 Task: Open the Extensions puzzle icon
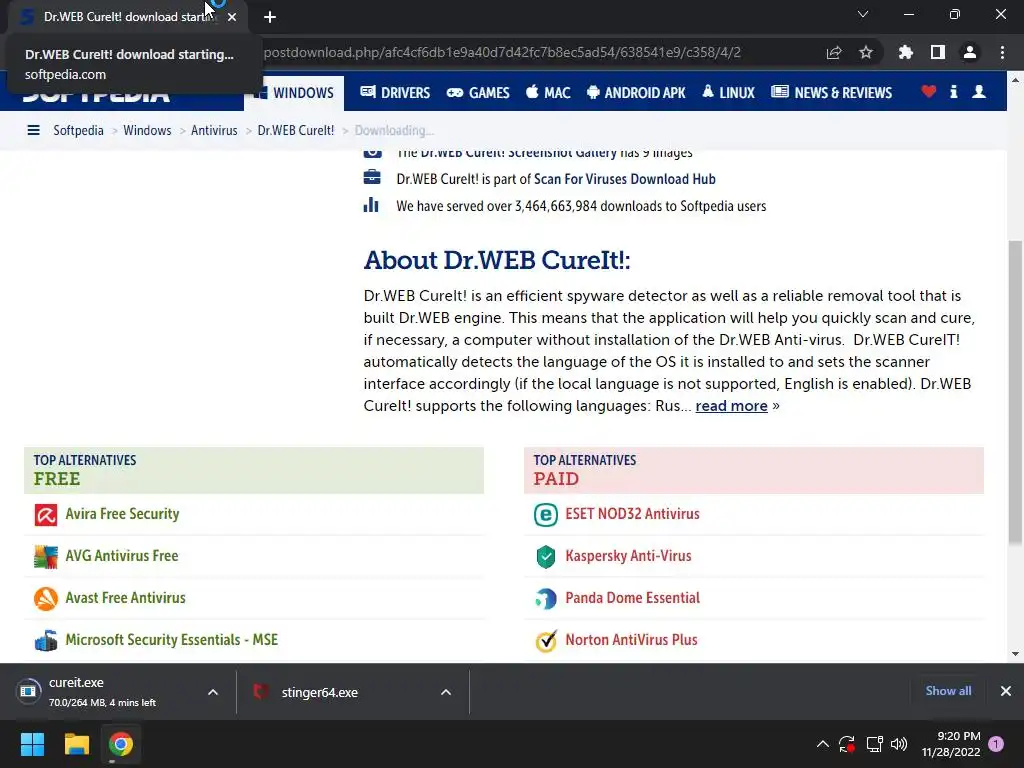(x=905, y=52)
